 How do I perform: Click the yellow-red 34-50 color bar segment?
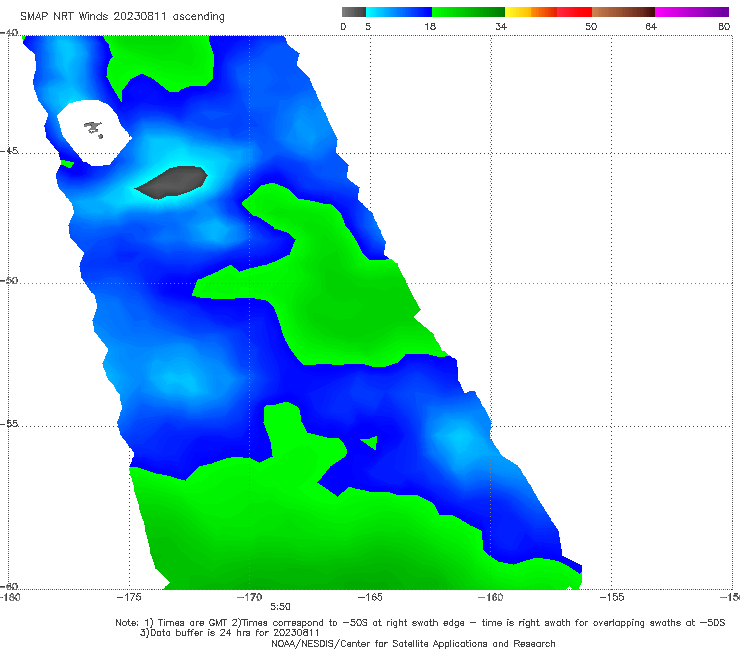coord(548,12)
